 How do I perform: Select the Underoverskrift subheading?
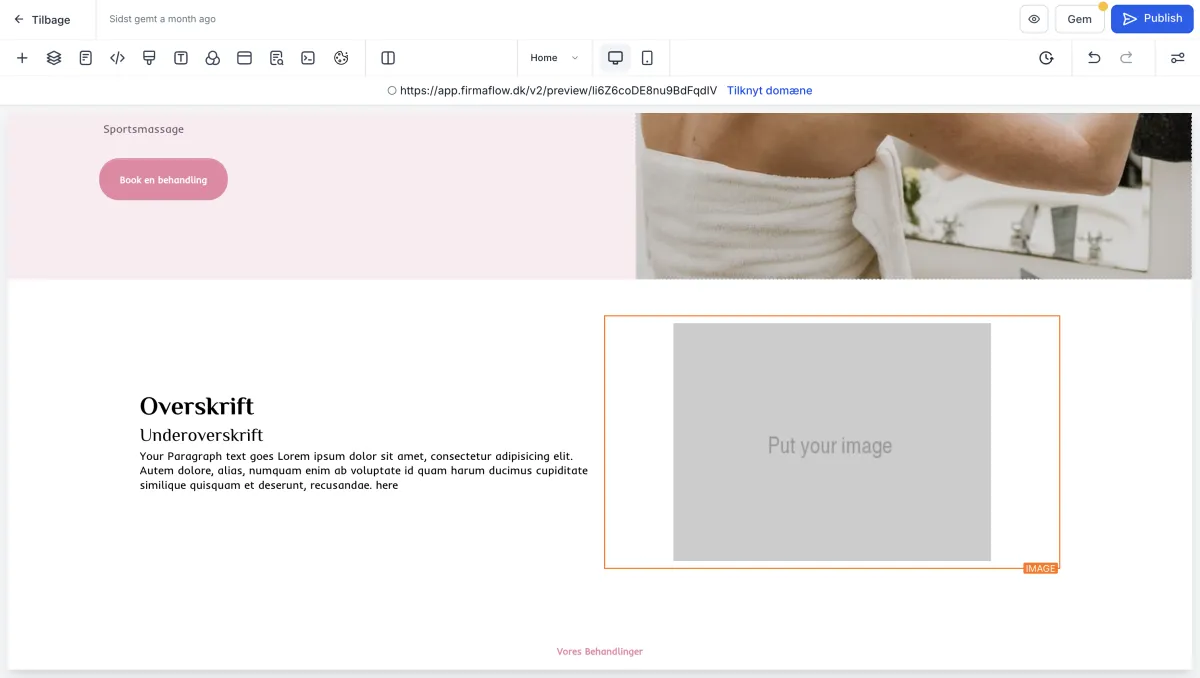click(x=201, y=435)
